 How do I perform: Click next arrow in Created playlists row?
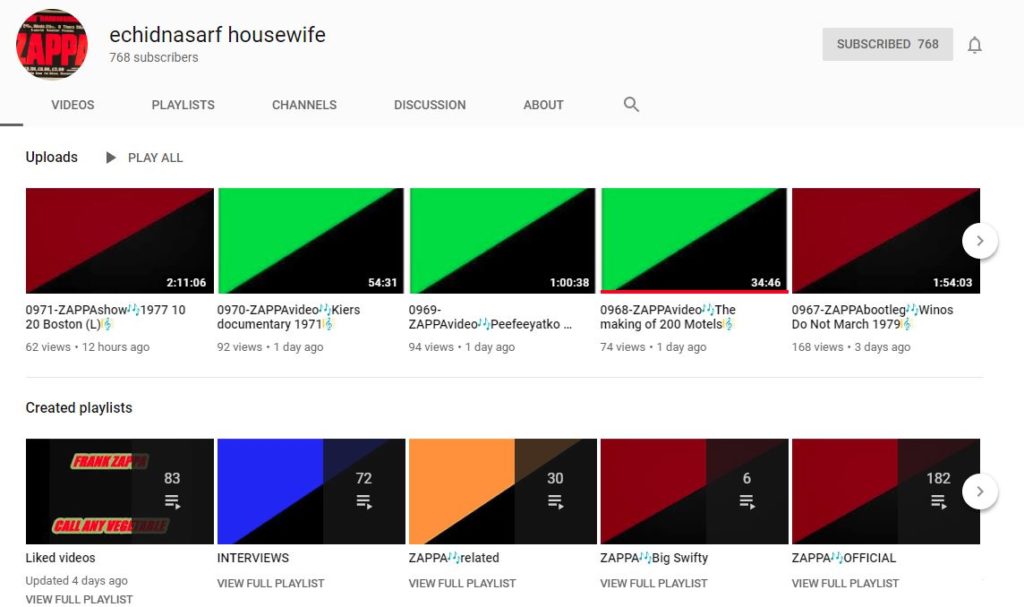[980, 491]
